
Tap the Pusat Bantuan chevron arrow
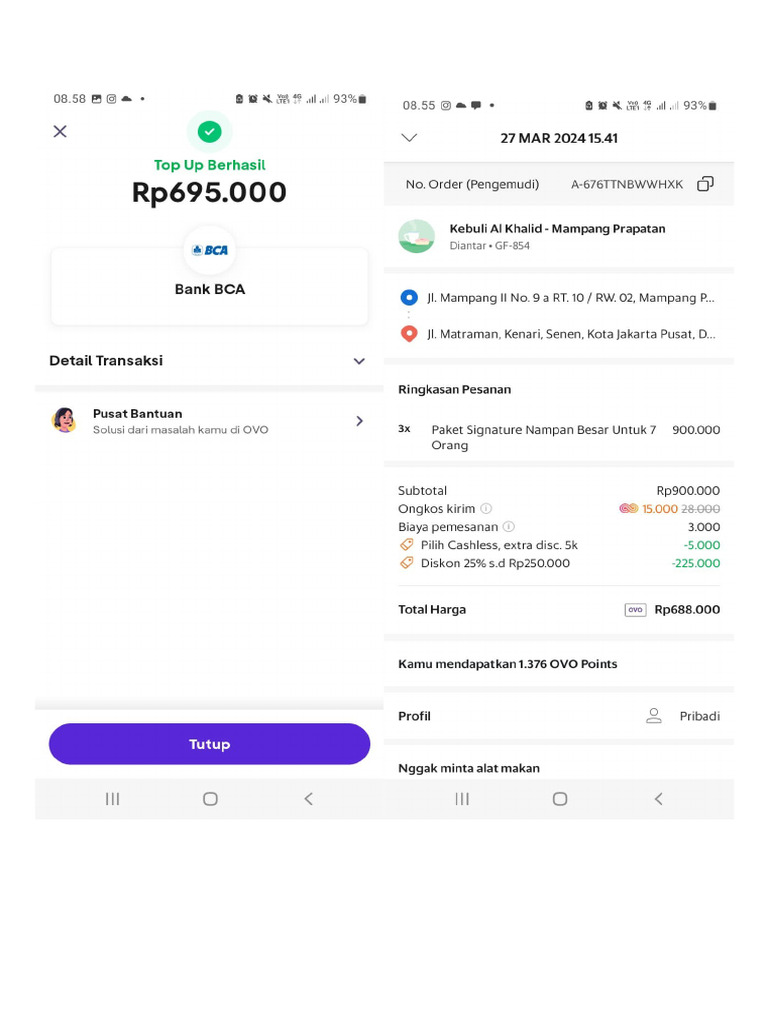(x=359, y=421)
